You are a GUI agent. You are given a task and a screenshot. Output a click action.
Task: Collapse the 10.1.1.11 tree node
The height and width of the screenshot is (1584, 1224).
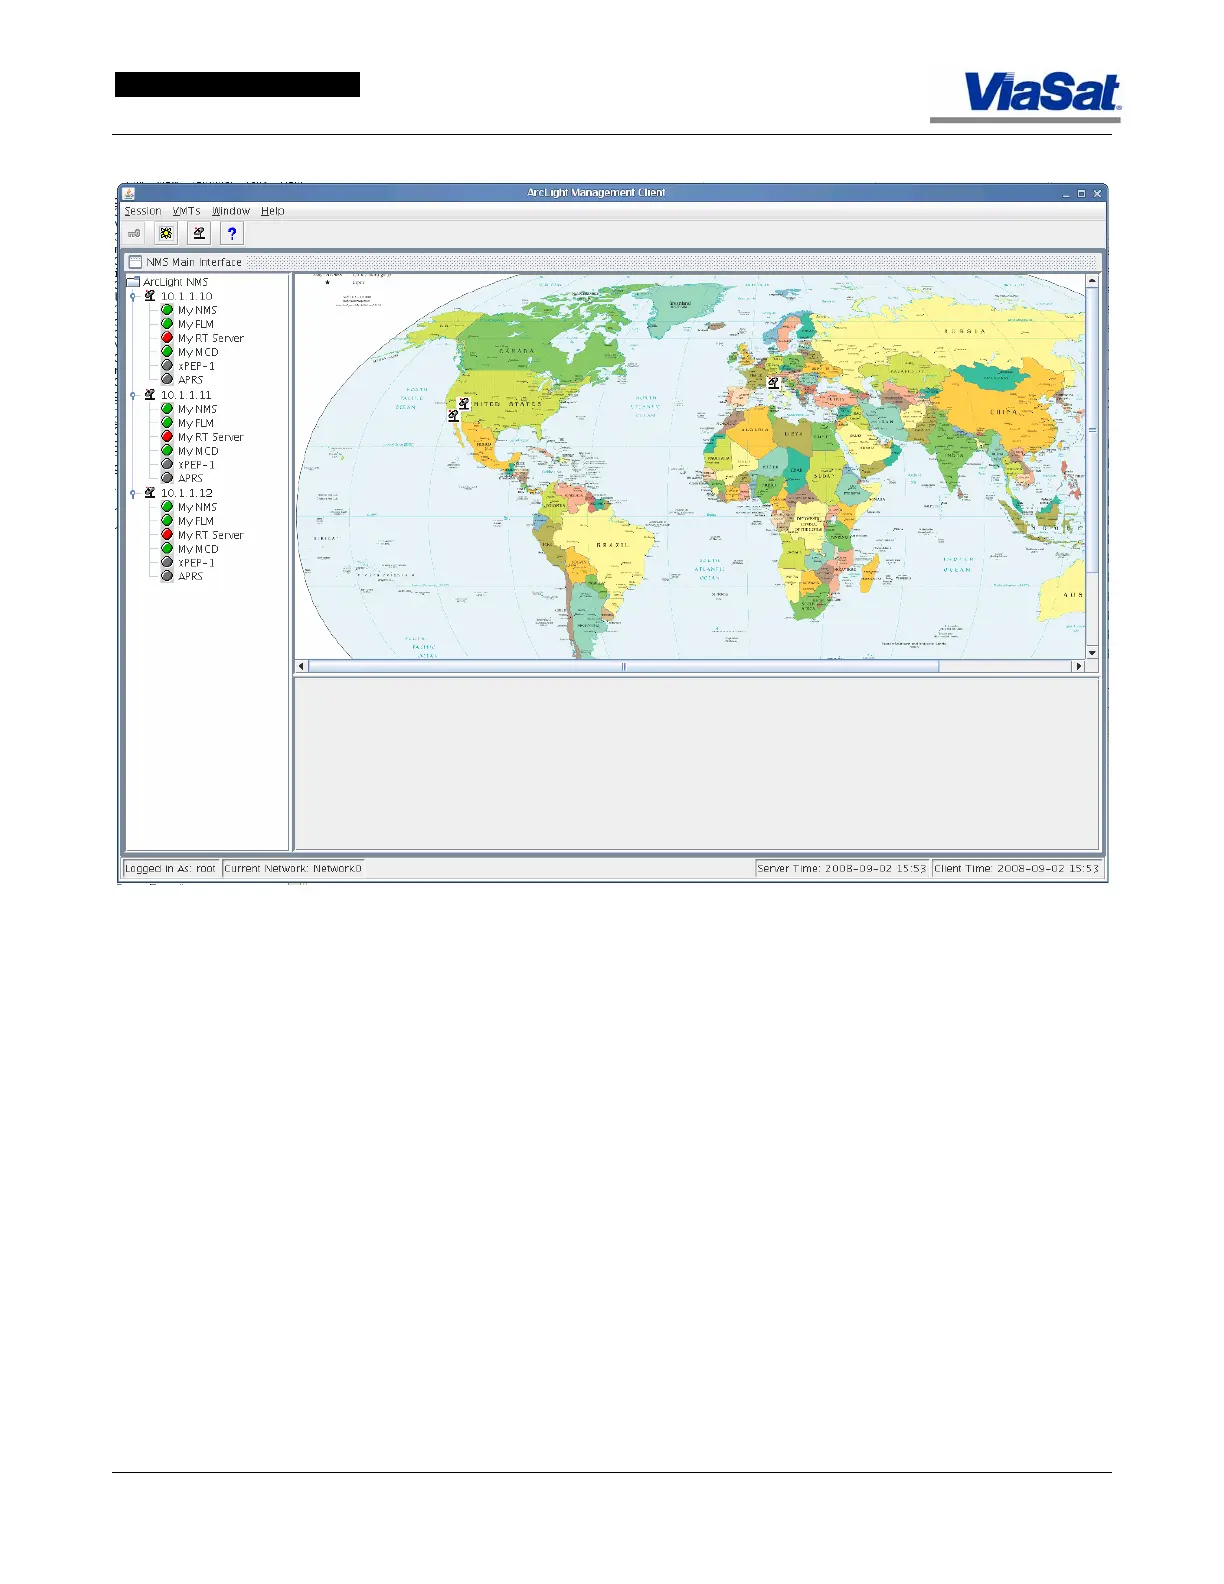click(x=133, y=396)
